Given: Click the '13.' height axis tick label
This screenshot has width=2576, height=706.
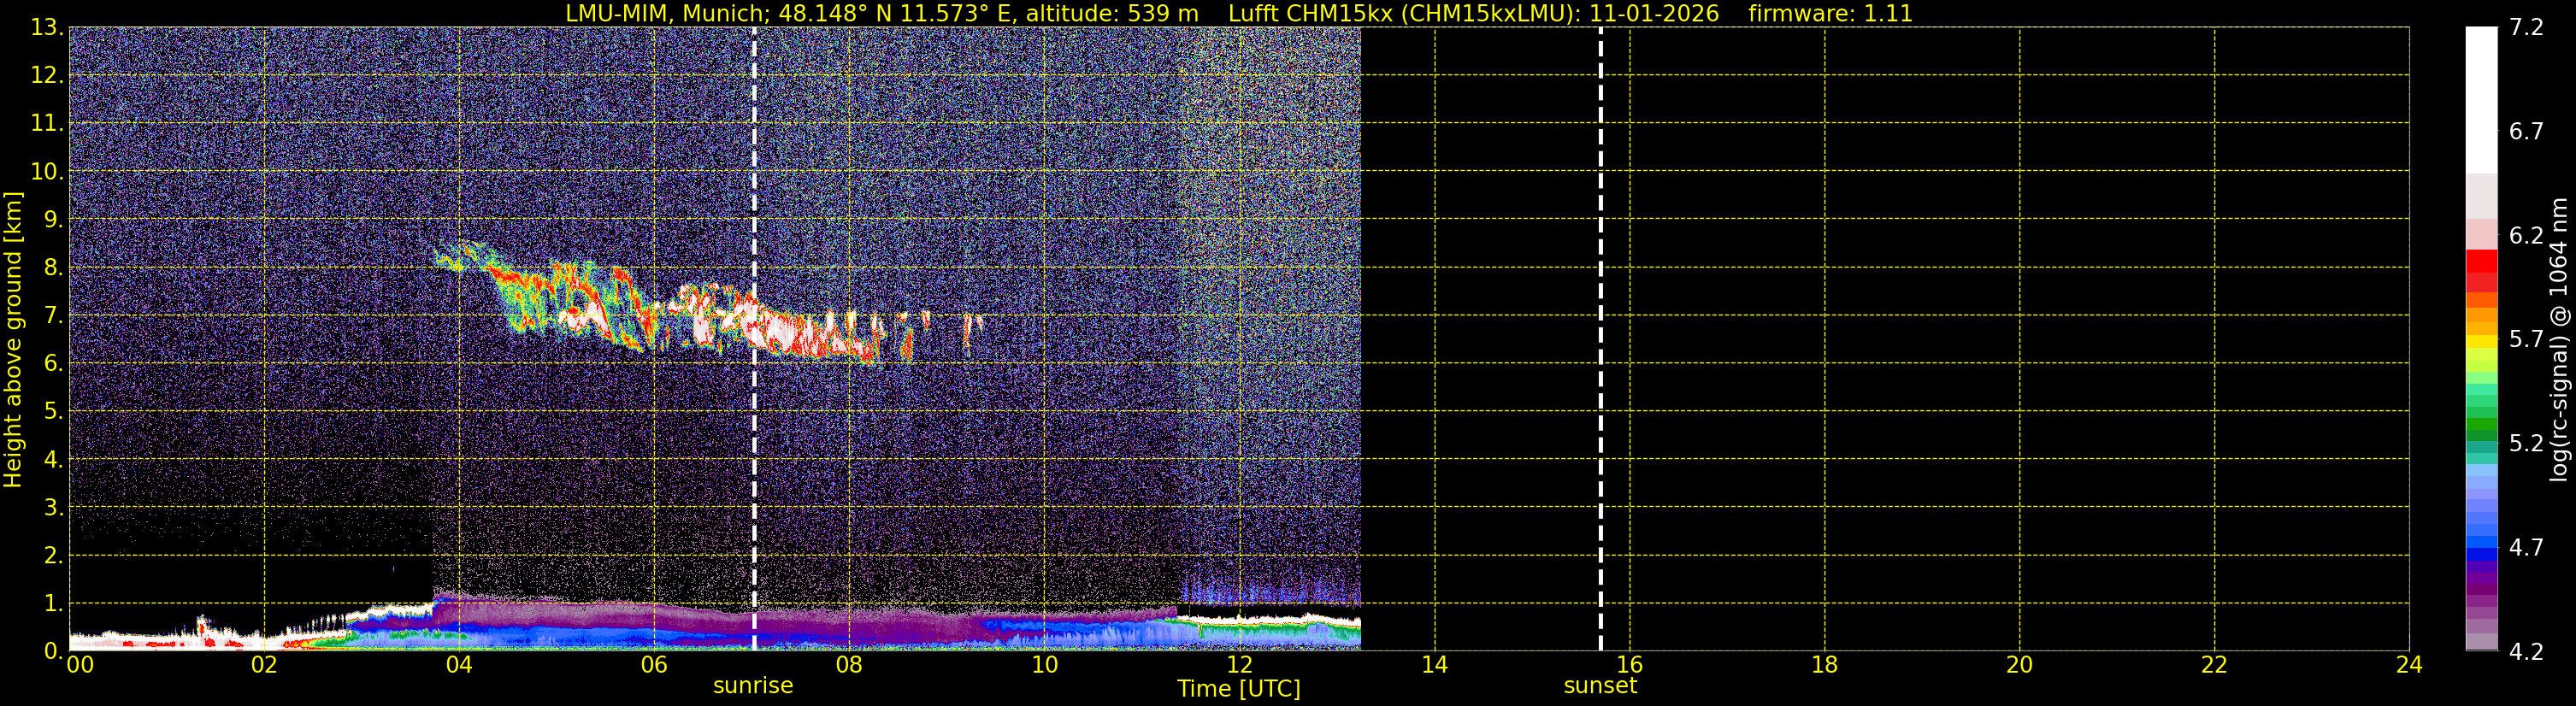Looking at the screenshot, I should point(47,27).
